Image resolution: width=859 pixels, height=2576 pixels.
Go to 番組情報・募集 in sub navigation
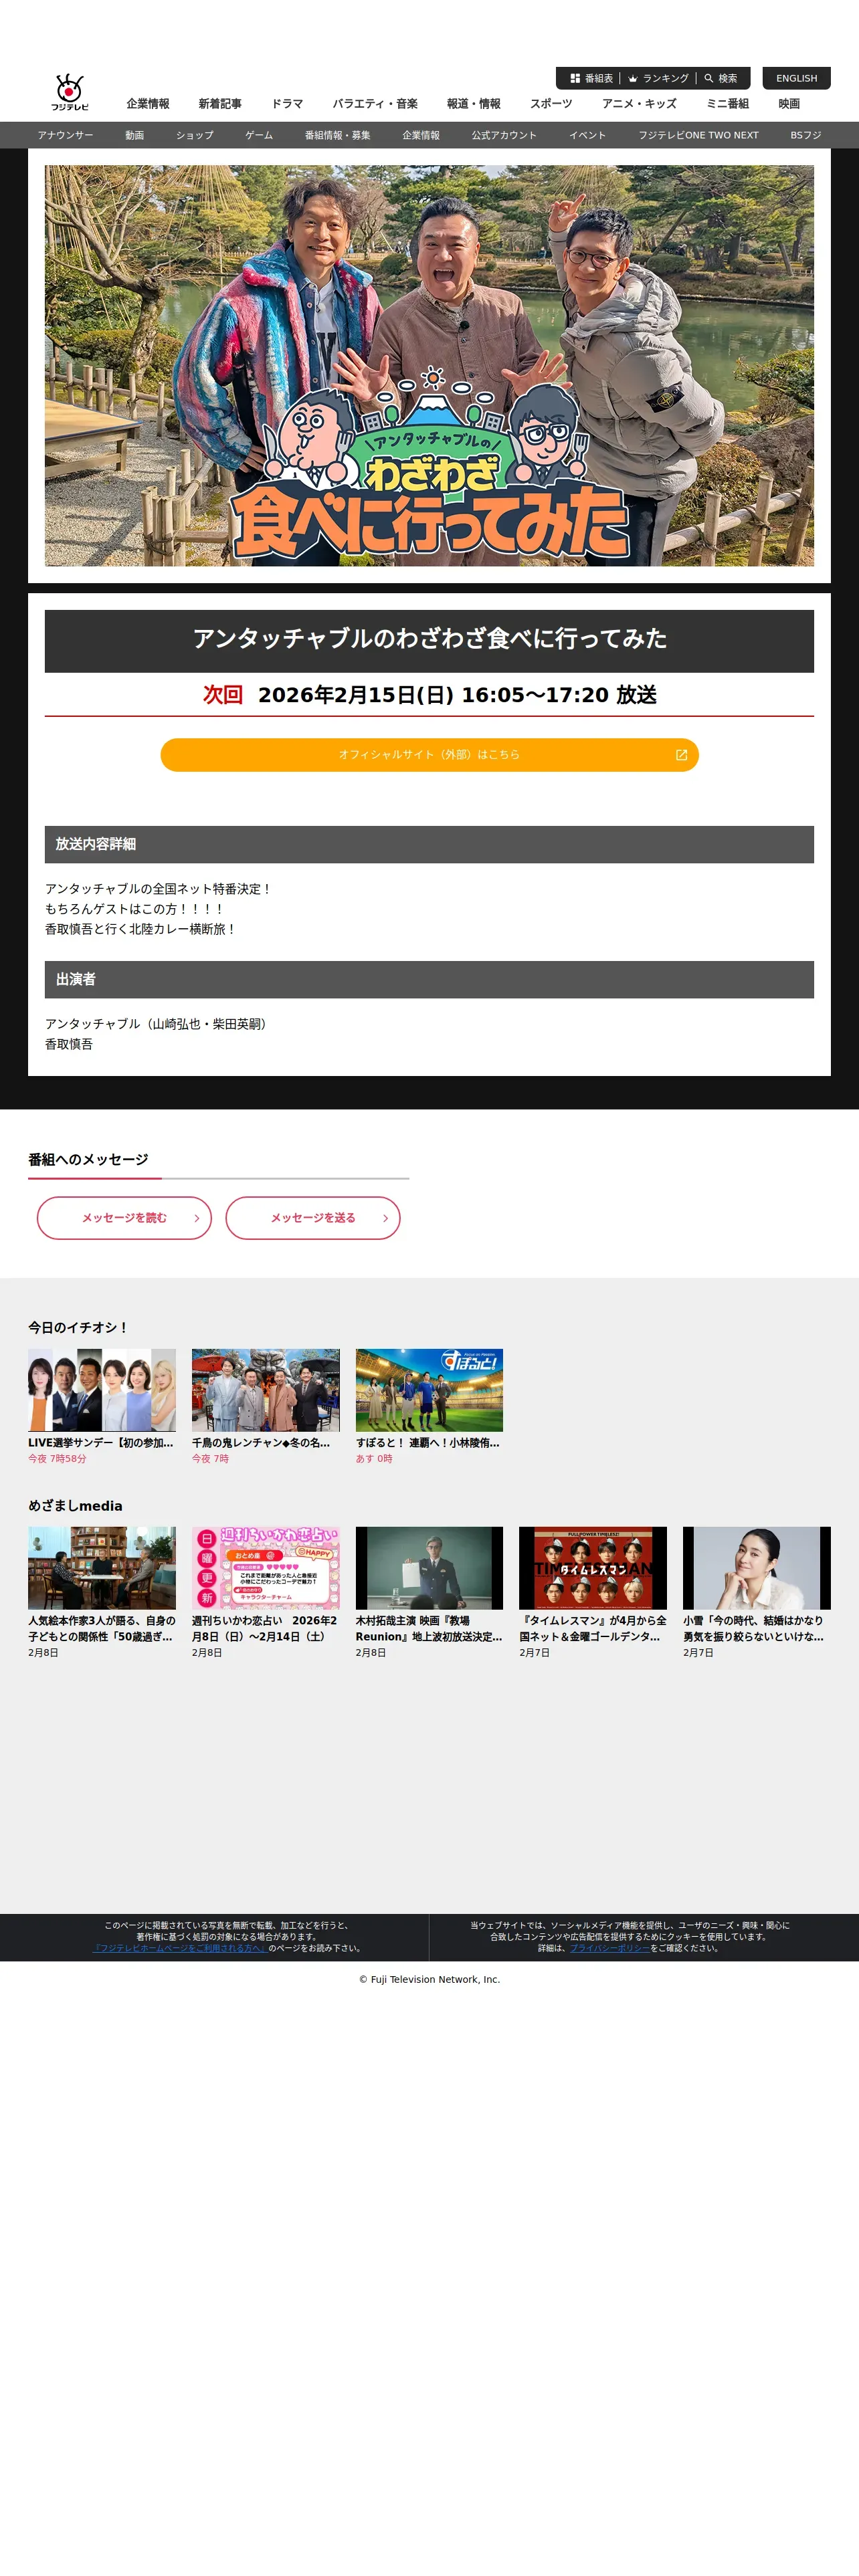tap(337, 135)
